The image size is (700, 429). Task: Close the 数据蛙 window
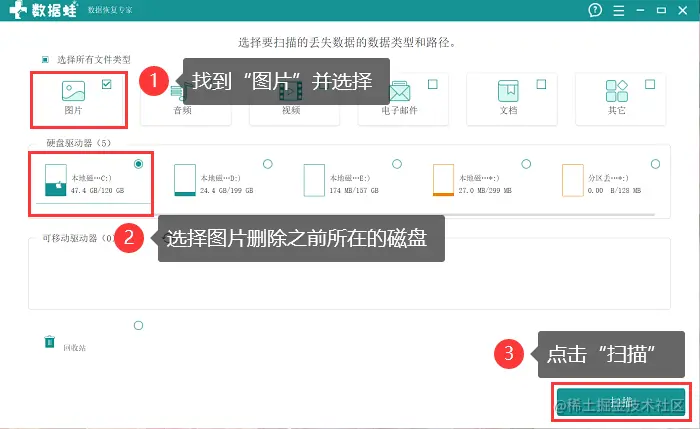coord(683,10)
